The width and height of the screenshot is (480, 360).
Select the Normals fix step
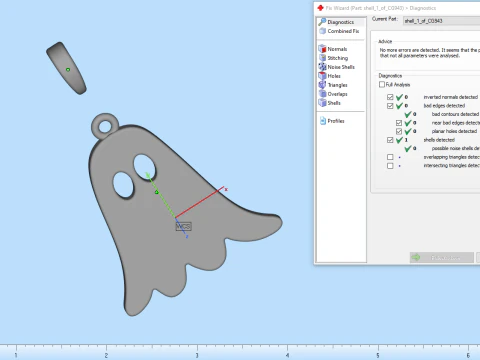[x=333, y=49]
